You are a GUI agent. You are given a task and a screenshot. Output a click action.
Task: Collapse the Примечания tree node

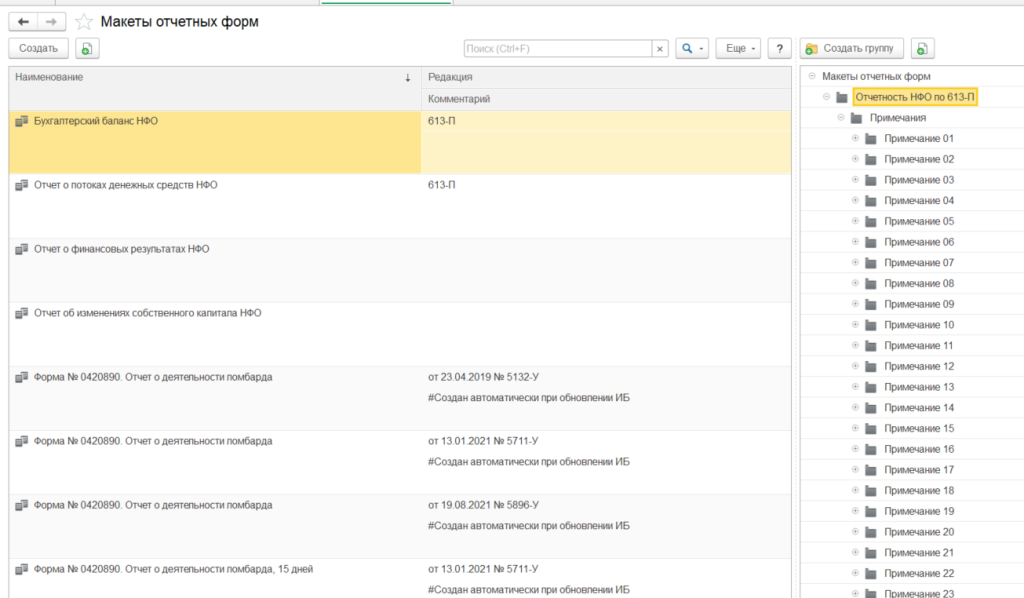click(x=841, y=118)
